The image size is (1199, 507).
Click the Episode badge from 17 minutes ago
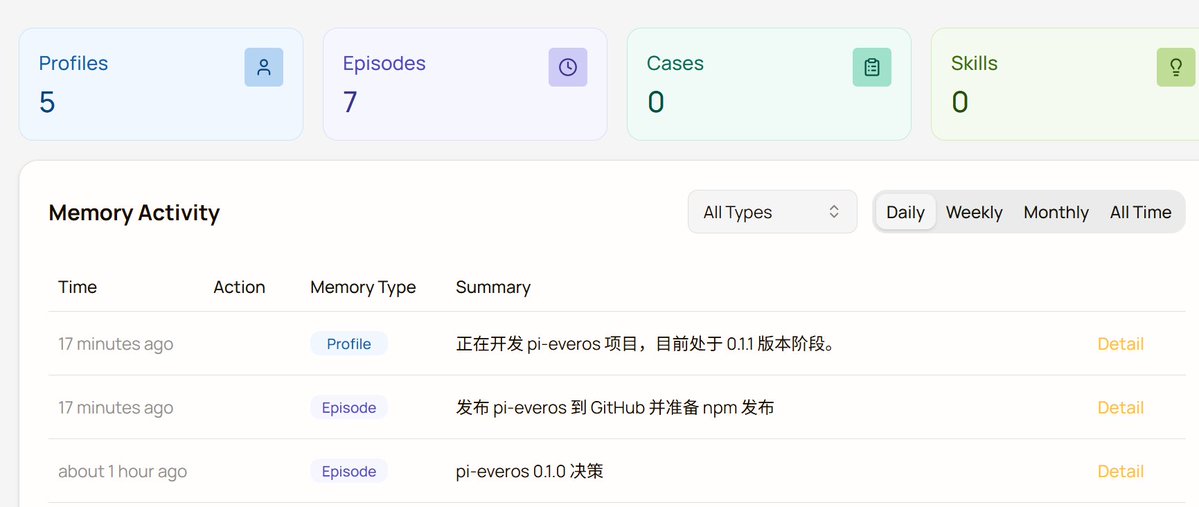[349, 408]
